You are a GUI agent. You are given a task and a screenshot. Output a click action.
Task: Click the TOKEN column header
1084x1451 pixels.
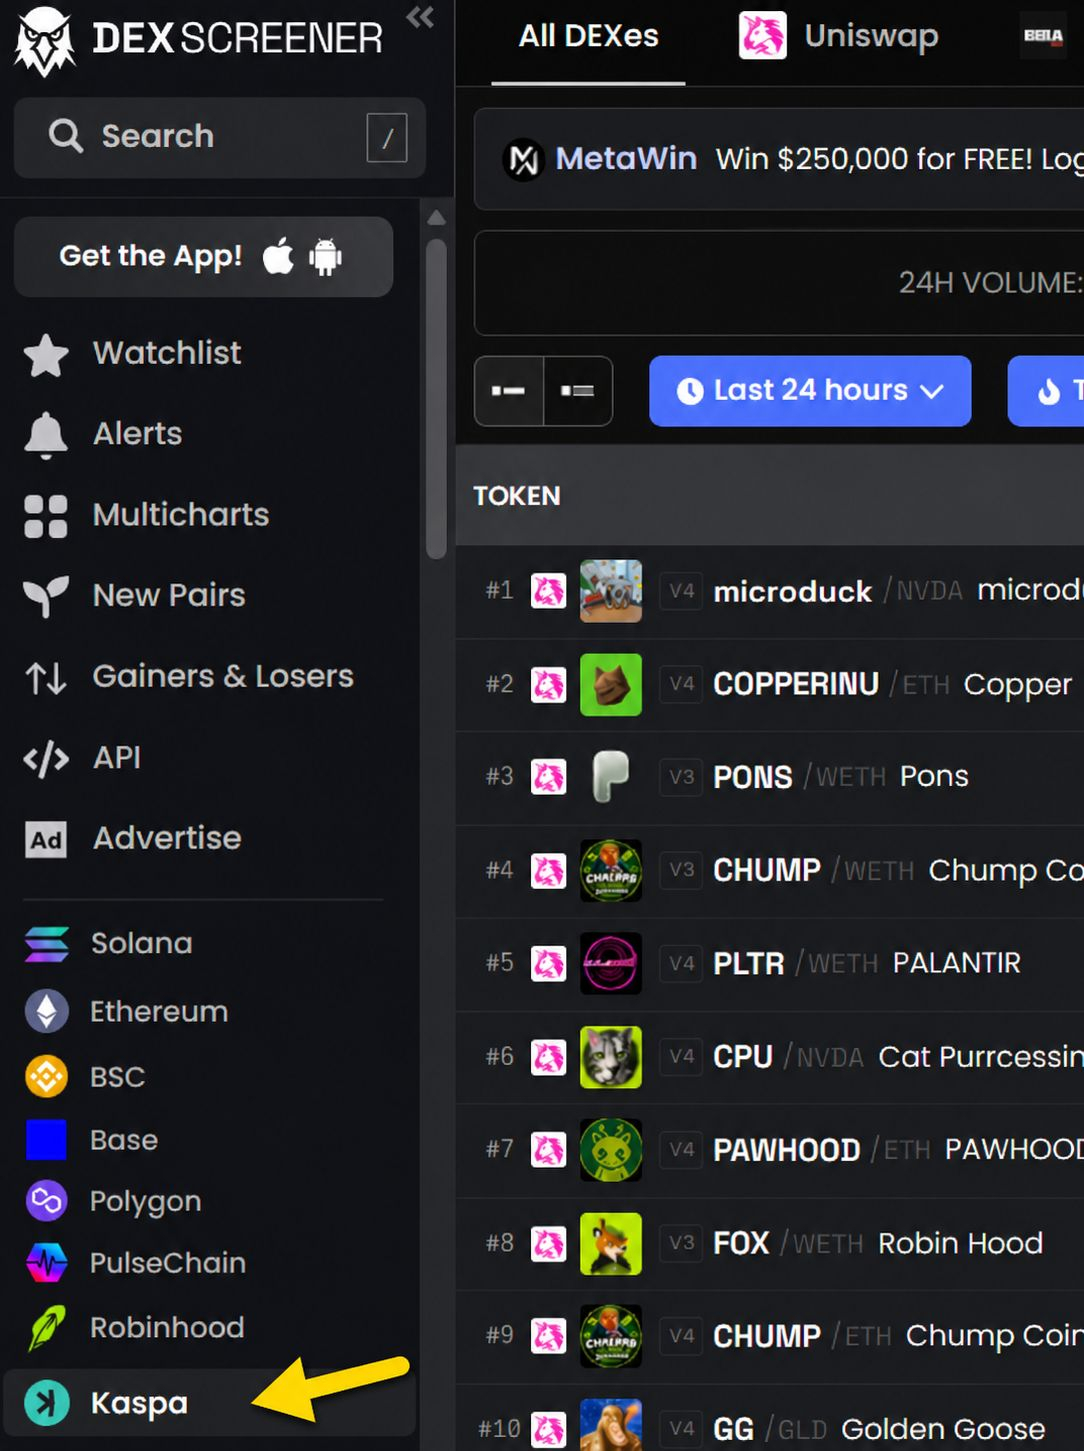(516, 496)
